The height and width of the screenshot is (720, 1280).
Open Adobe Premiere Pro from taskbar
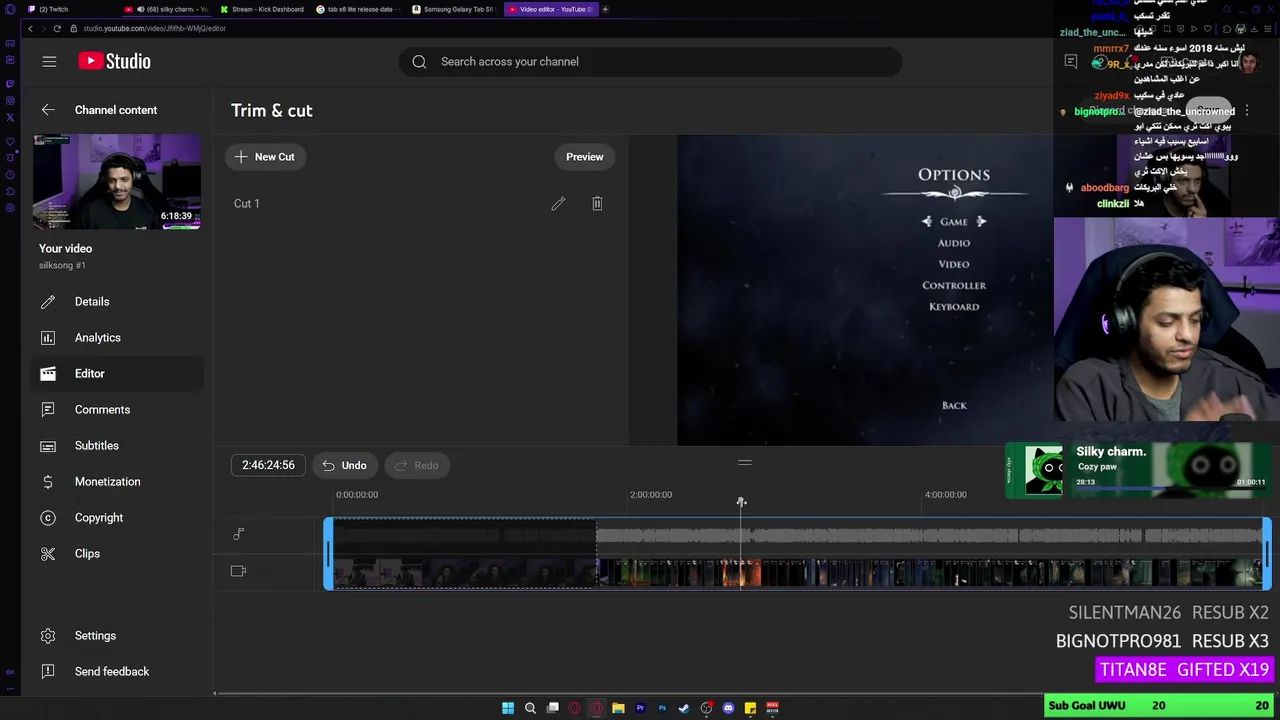point(640,708)
